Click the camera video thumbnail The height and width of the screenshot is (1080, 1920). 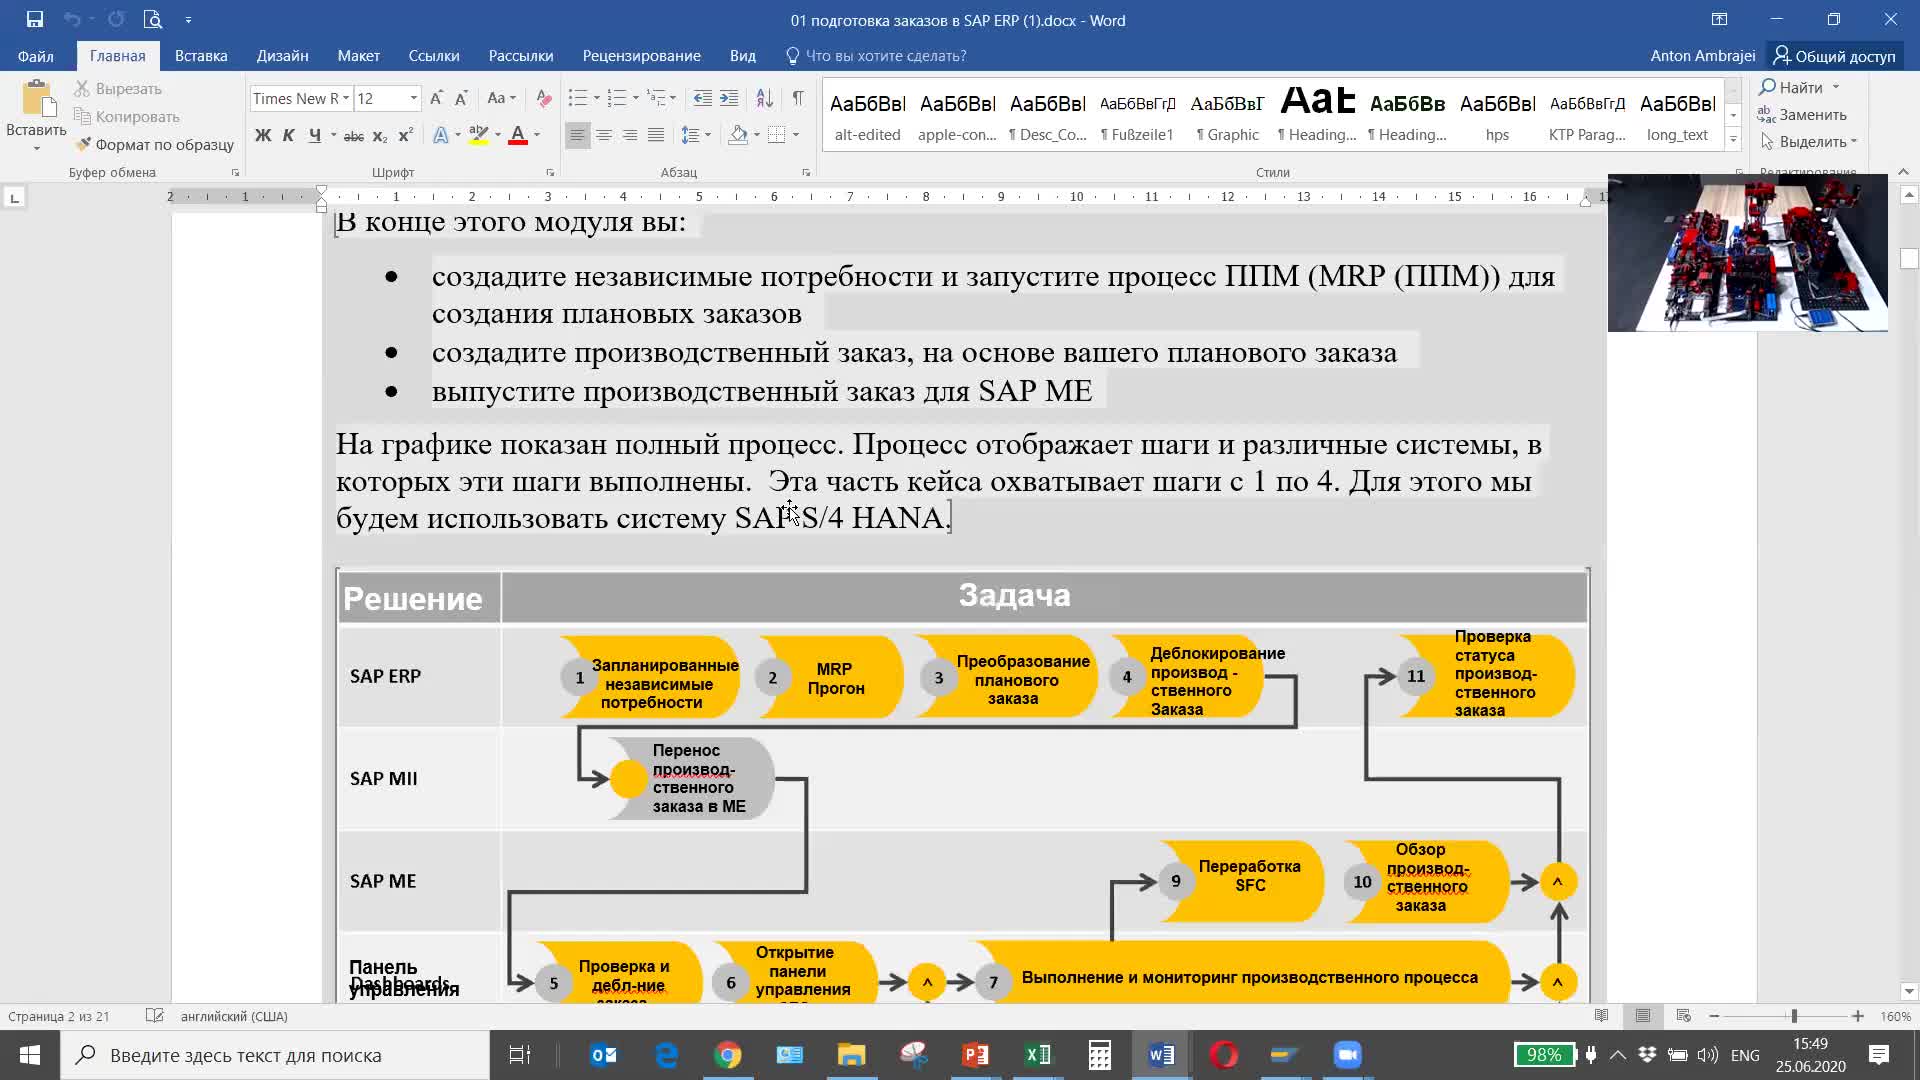click(1747, 253)
